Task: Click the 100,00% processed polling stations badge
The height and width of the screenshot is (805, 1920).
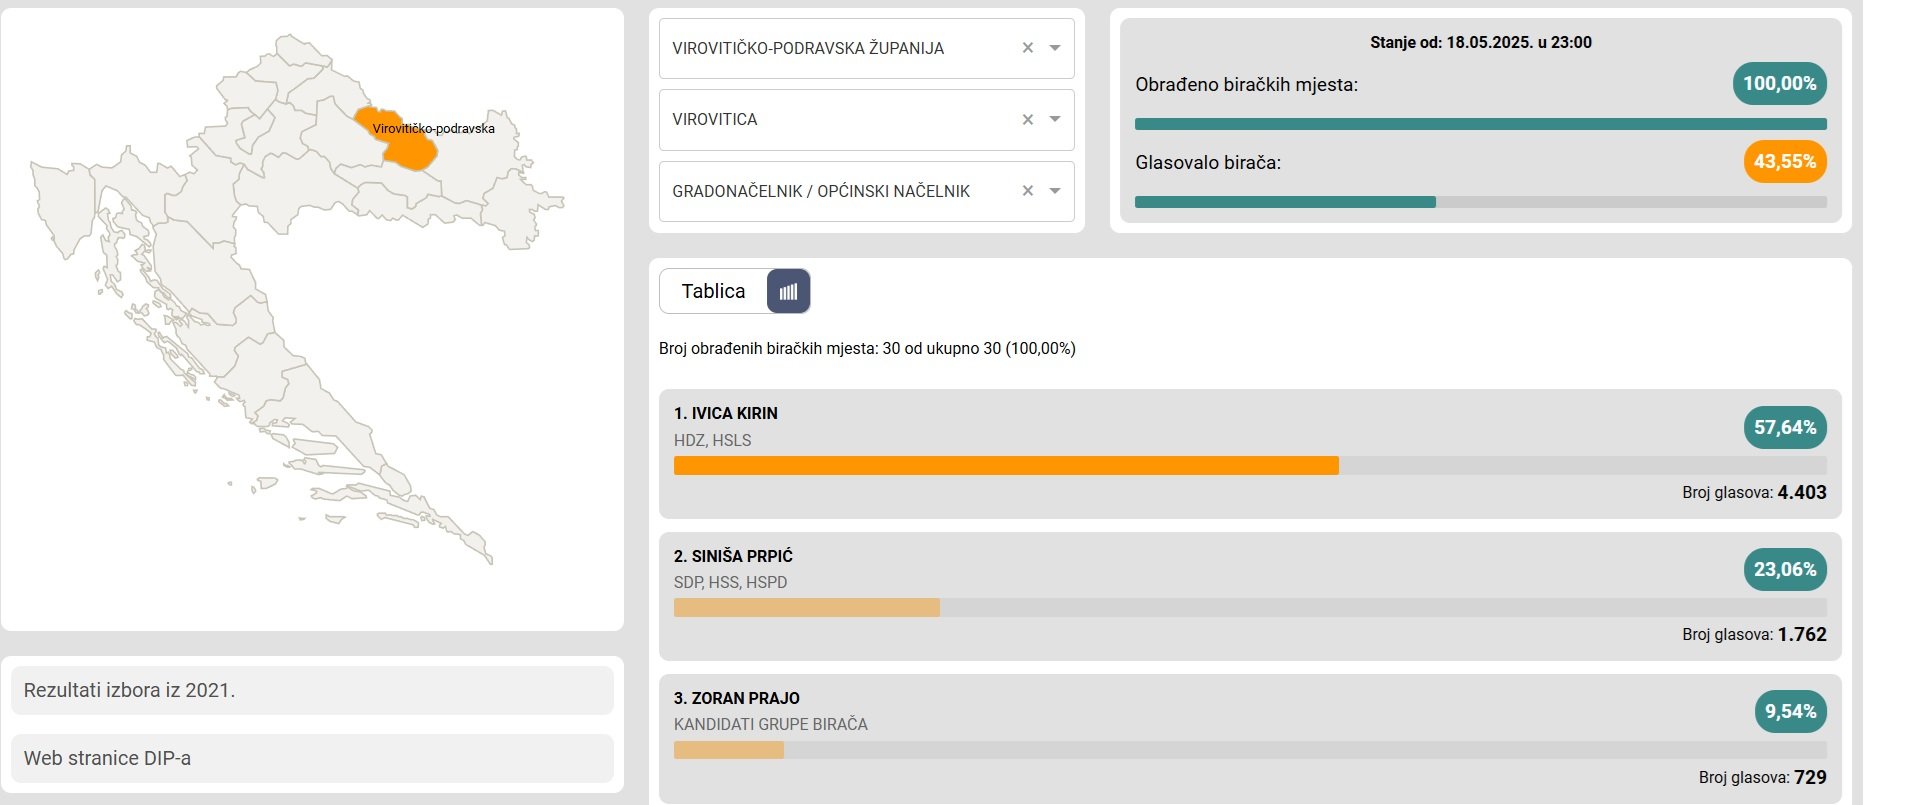Action: point(1780,84)
